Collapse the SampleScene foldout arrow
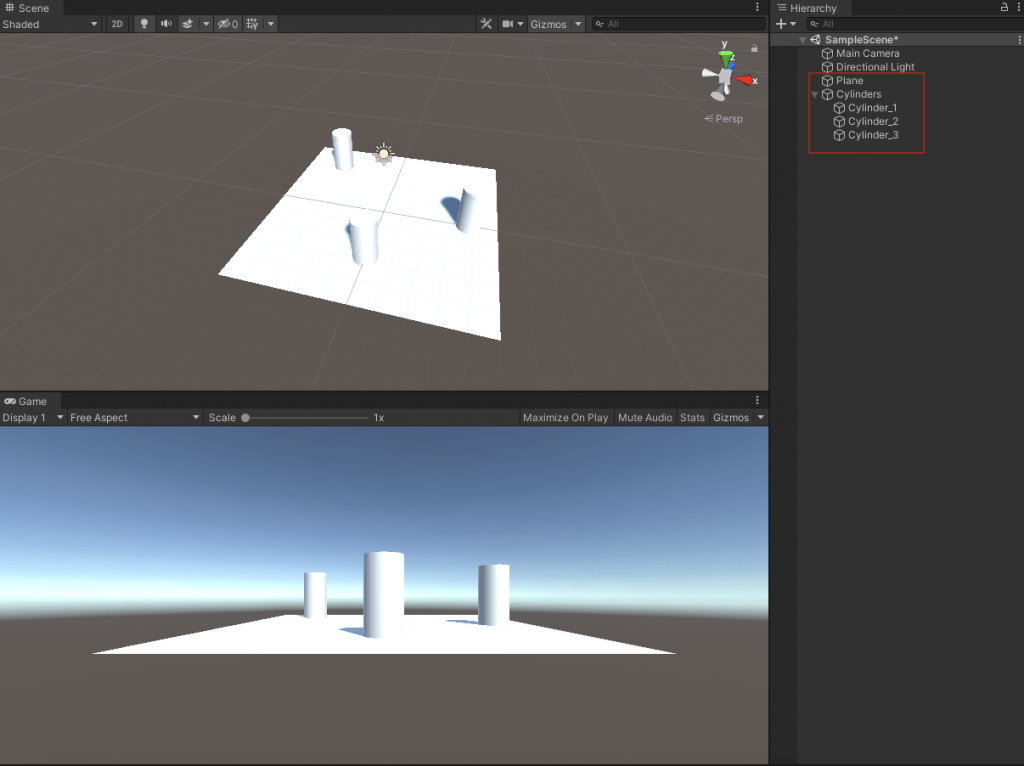The width and height of the screenshot is (1024, 766). pos(803,40)
